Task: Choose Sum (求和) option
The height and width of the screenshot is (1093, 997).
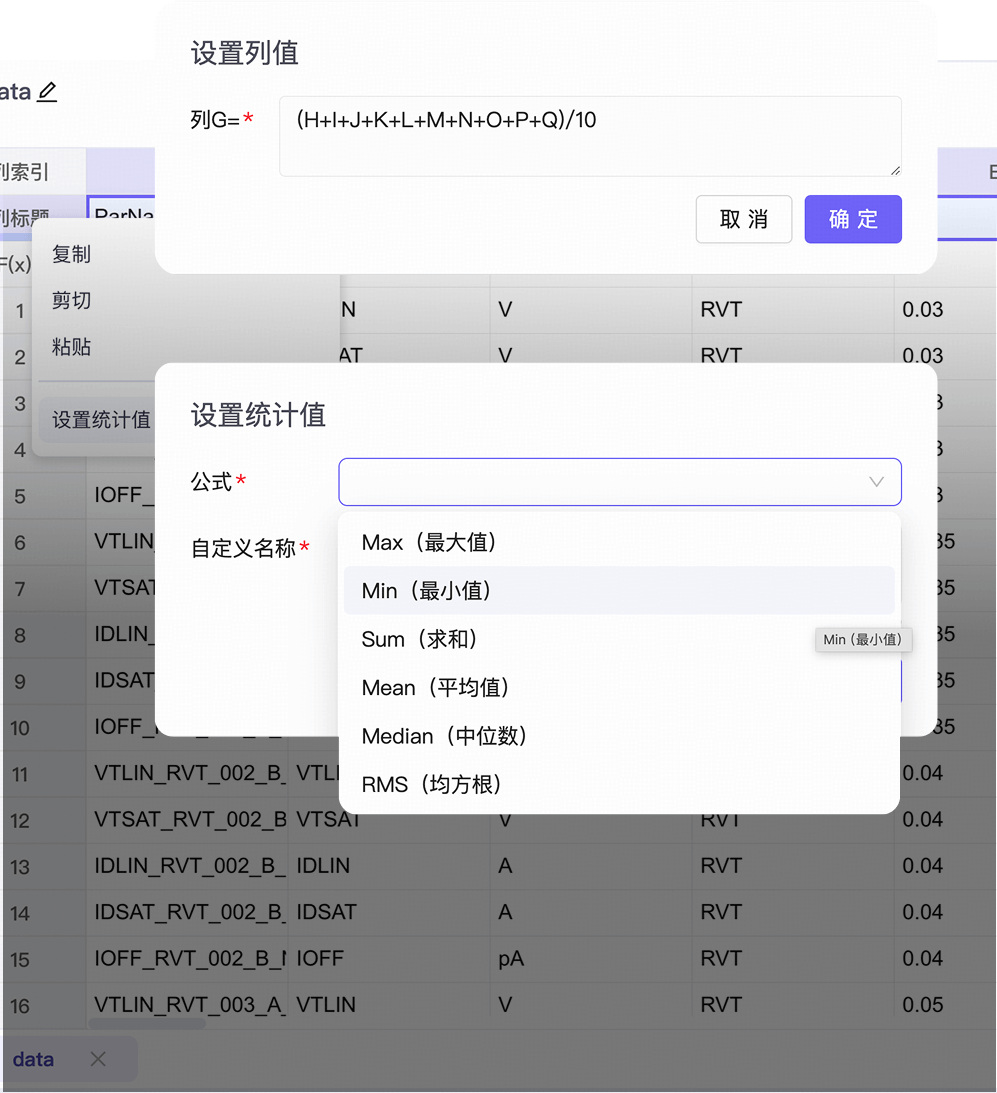Action: 619,639
